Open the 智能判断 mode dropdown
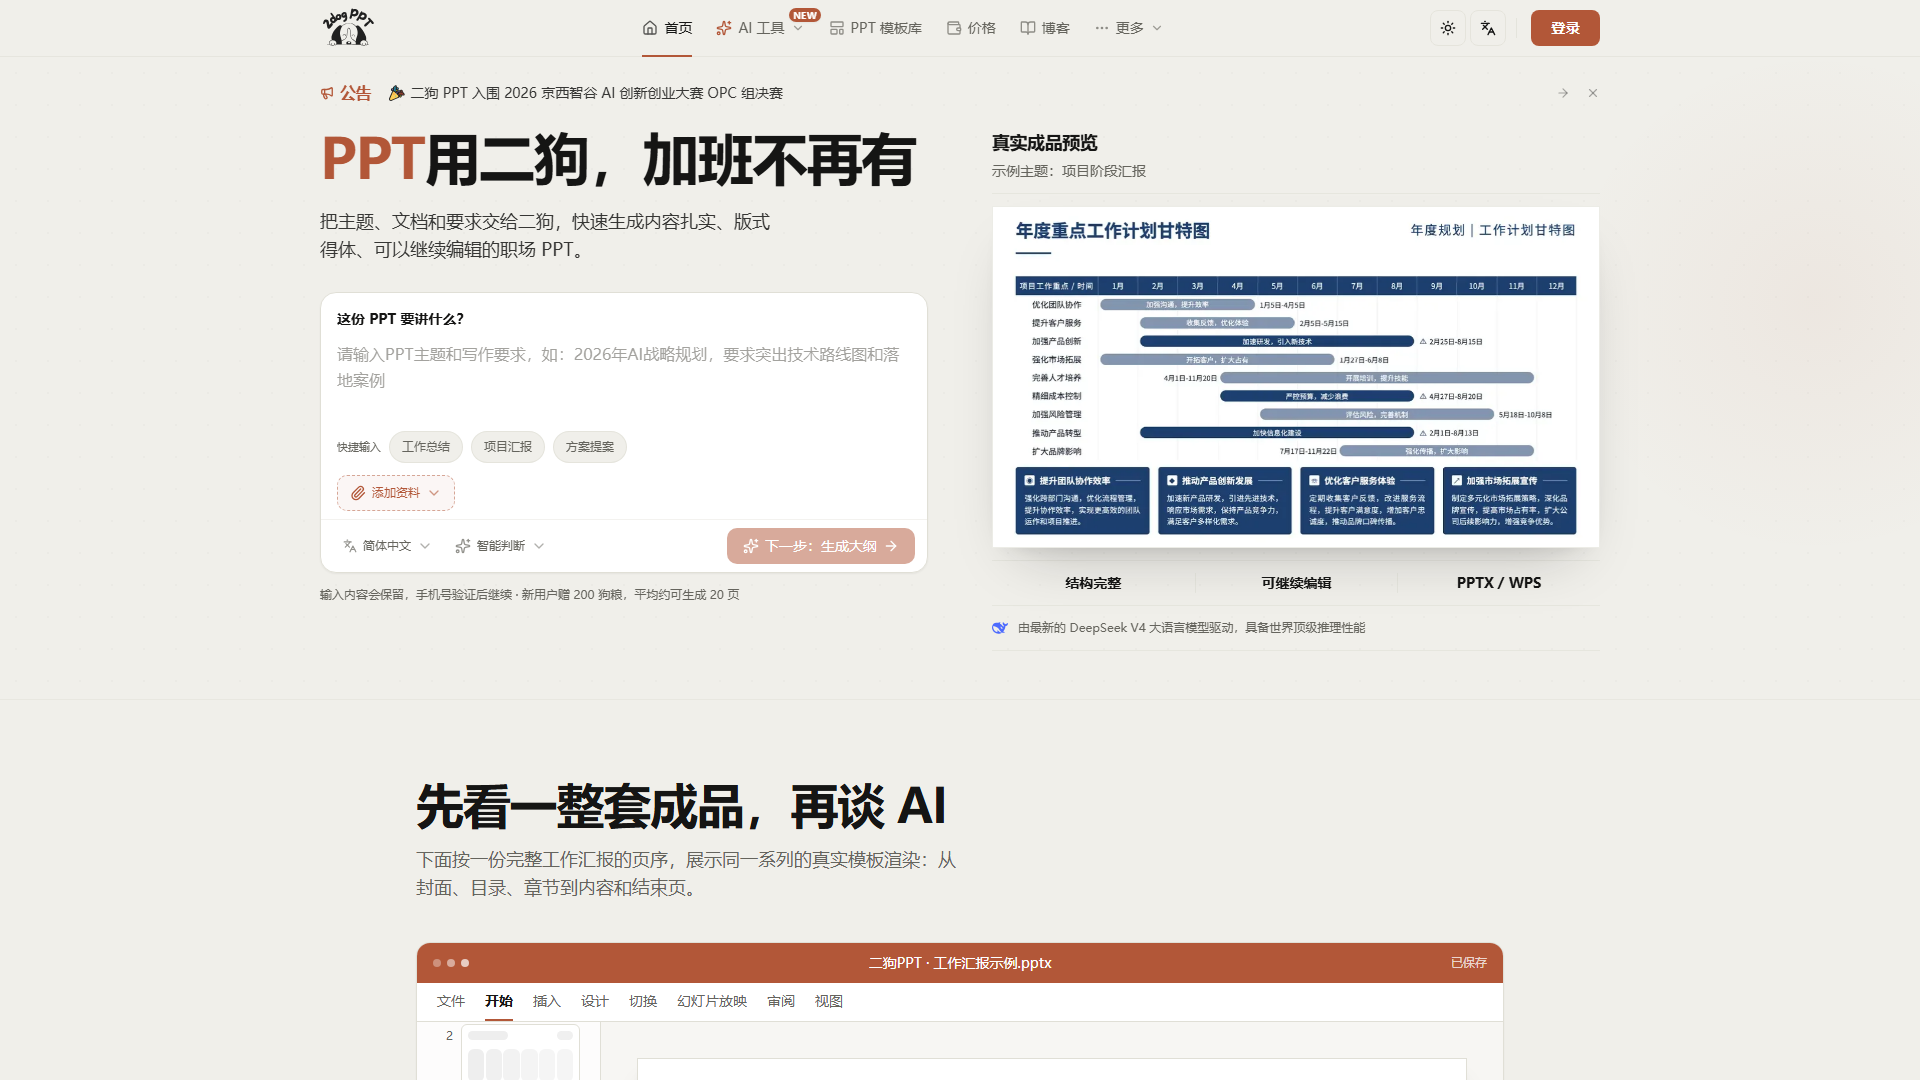Viewport: 1920px width, 1080px height. tap(500, 546)
